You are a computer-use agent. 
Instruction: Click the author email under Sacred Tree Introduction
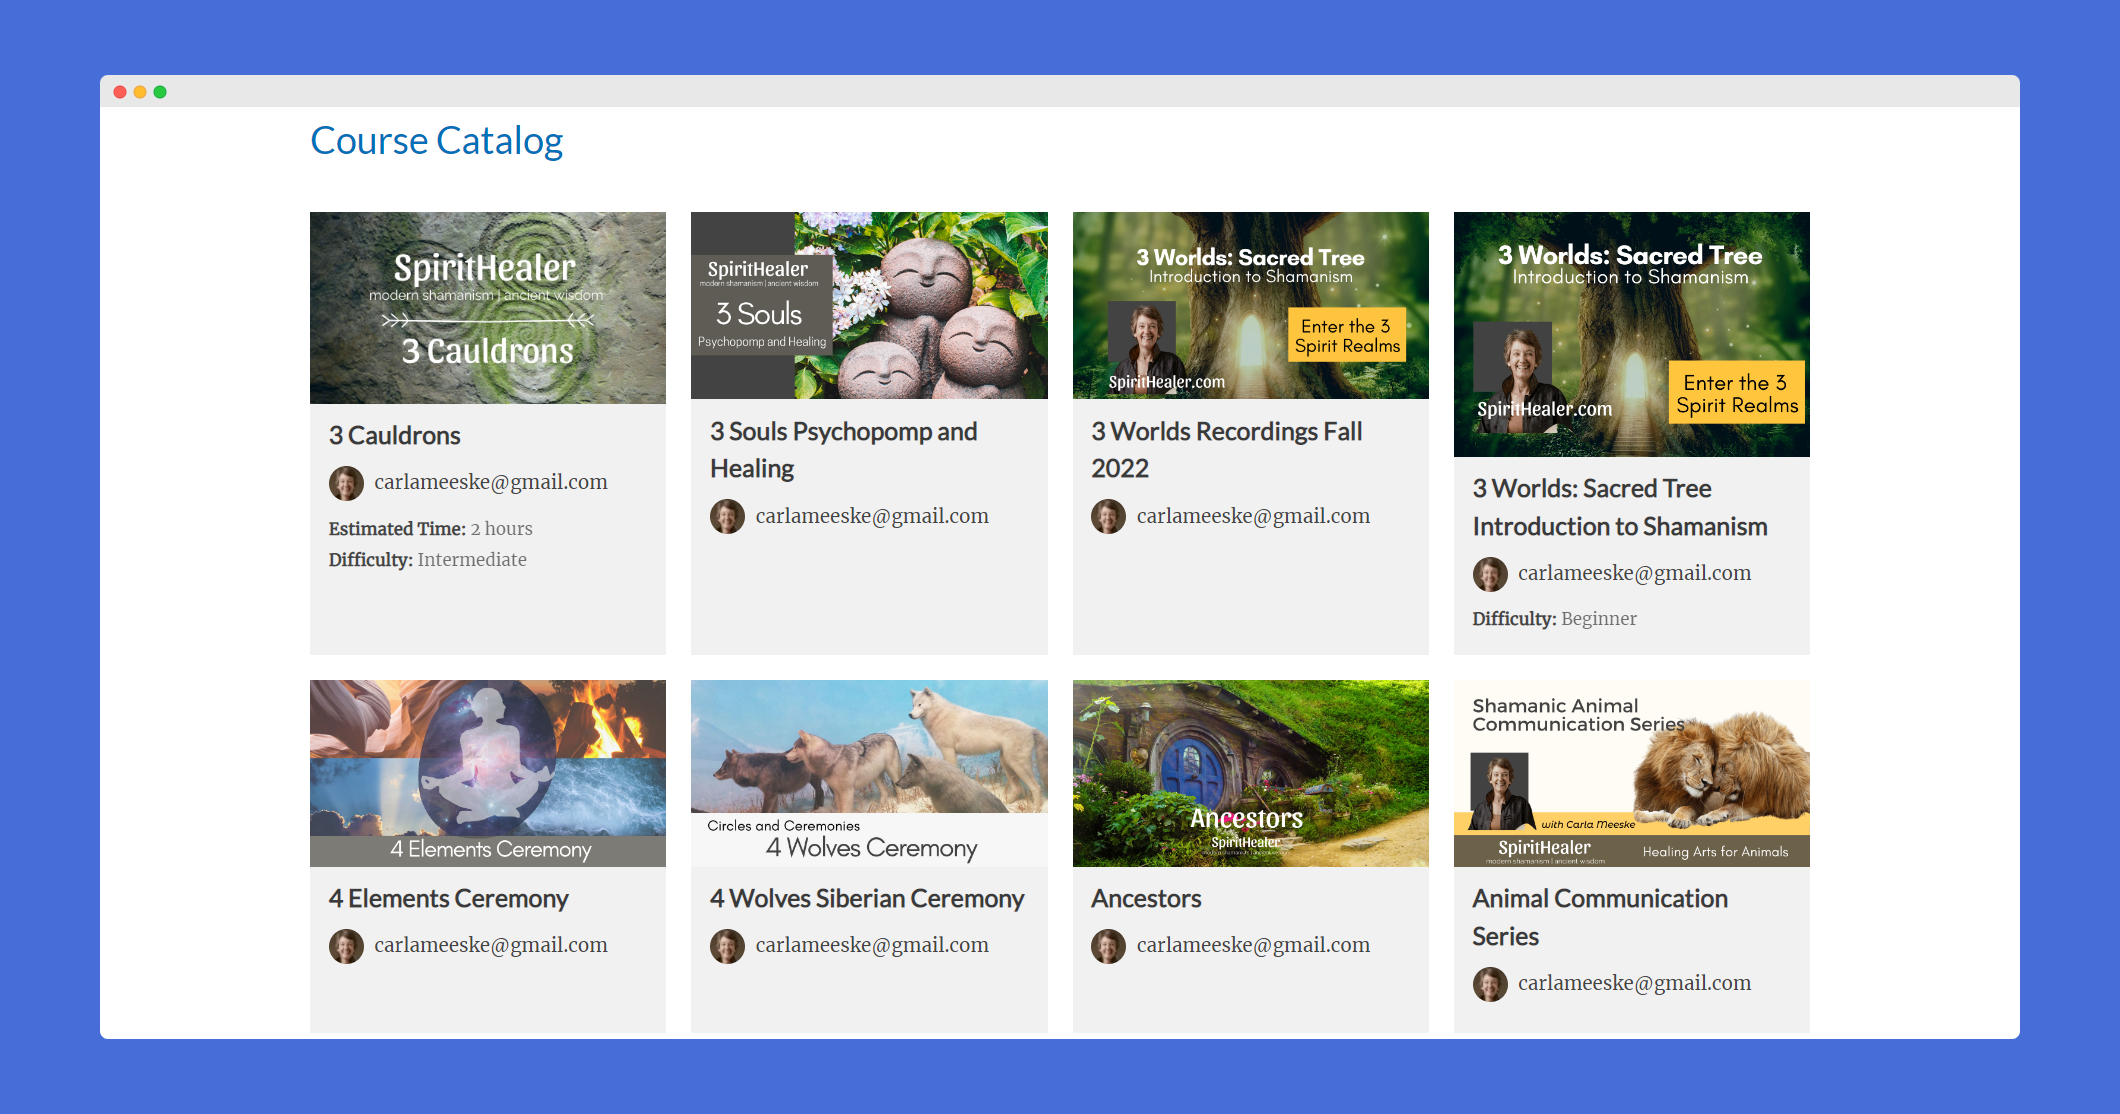(x=1634, y=573)
